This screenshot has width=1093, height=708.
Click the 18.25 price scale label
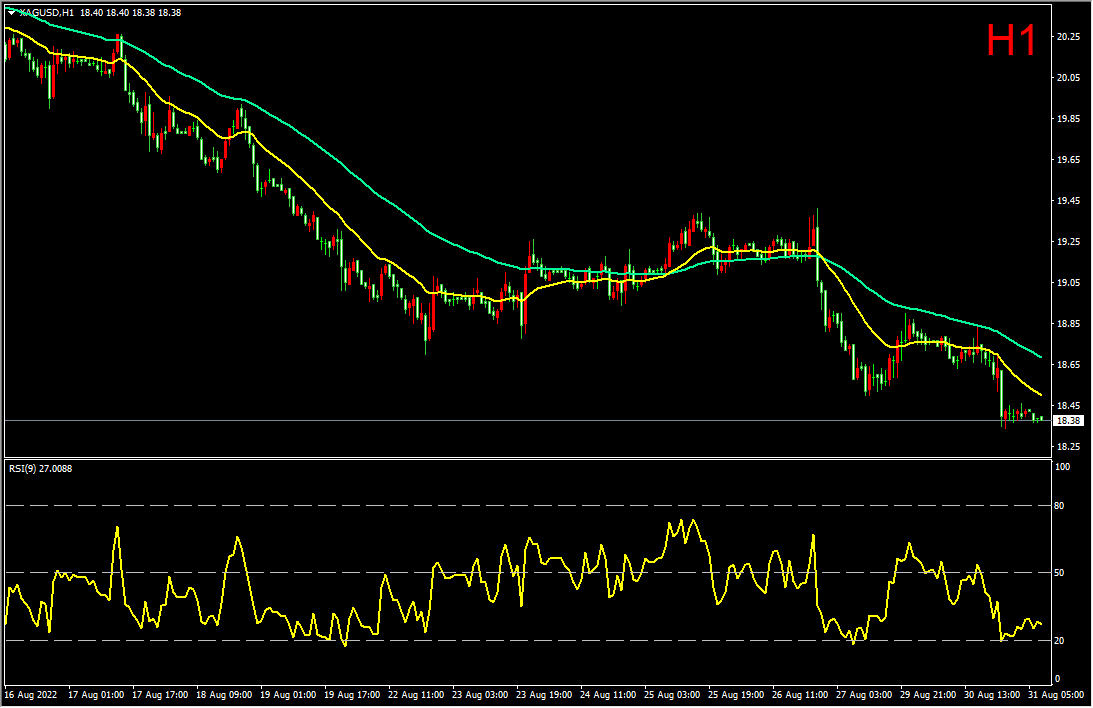pyautogui.click(x=1069, y=447)
